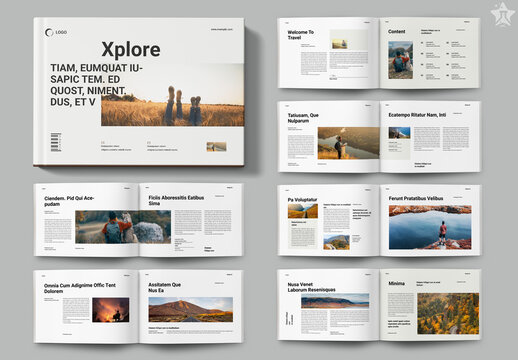Click the circular logo icon on the cover

pyautogui.click(x=49, y=32)
